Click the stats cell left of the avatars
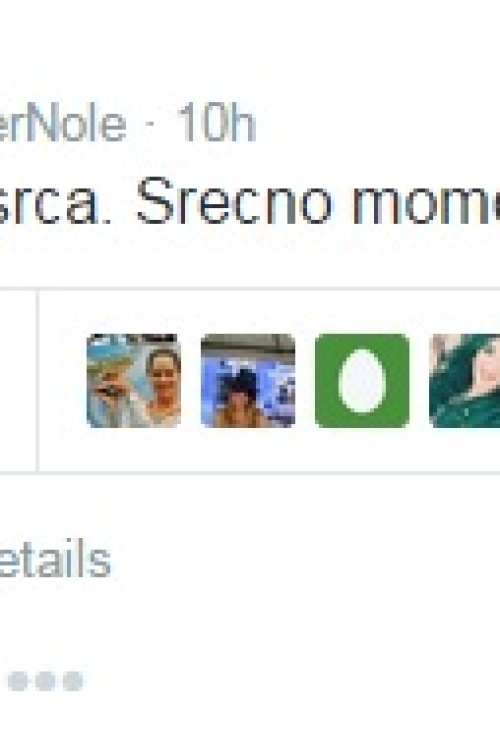 tap(18, 381)
